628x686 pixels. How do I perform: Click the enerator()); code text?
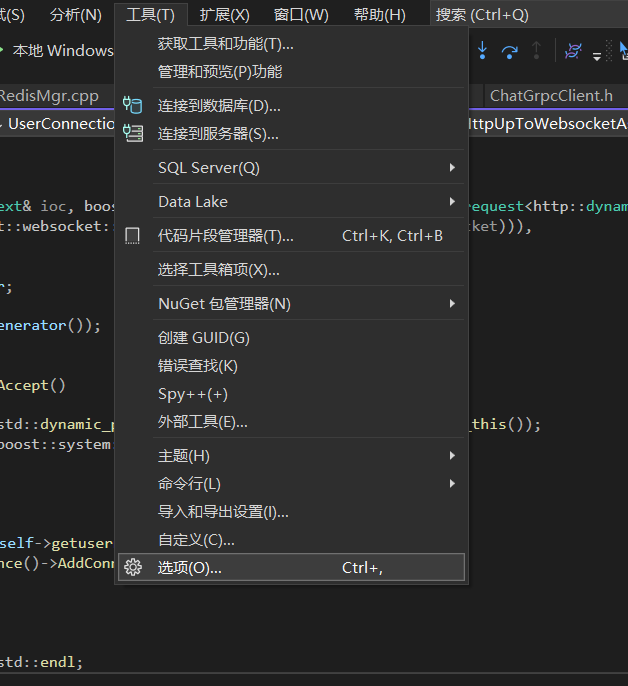pyautogui.click(x=50, y=325)
